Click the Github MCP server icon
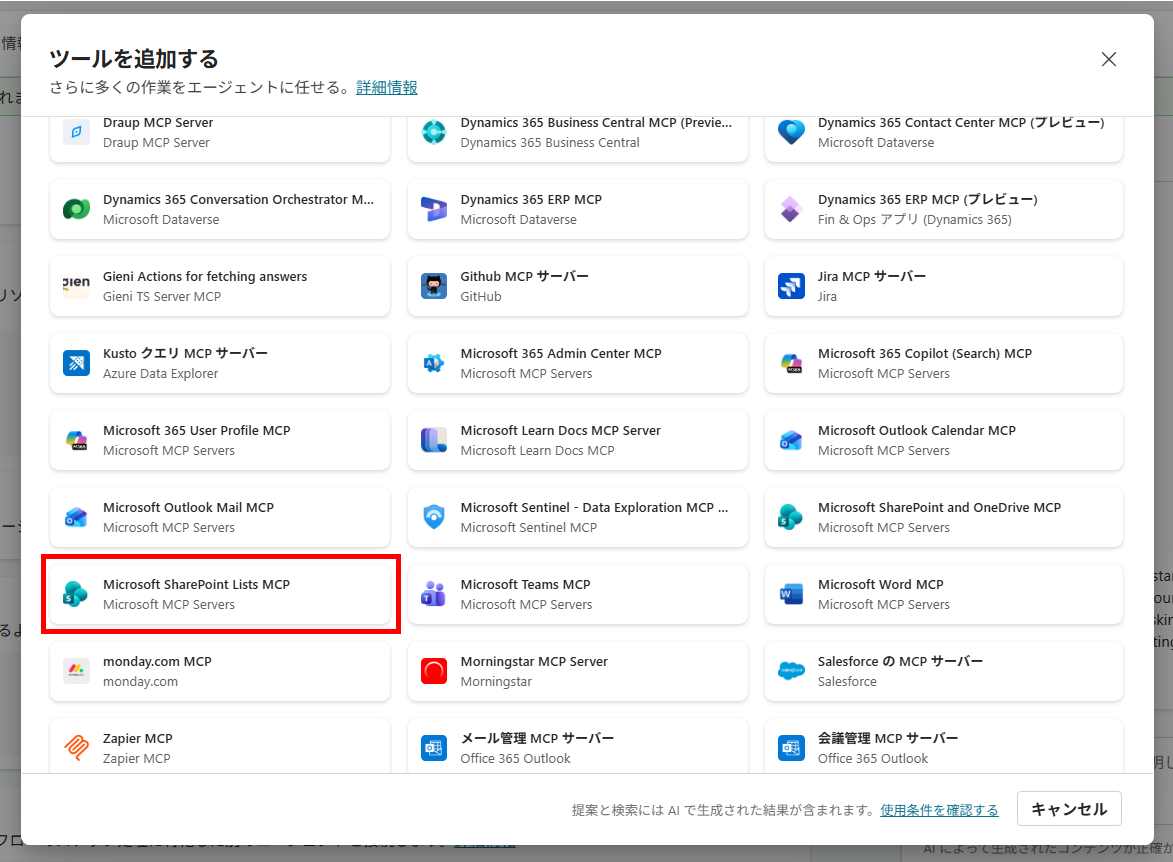Viewport: 1173px width, 862px height. click(434, 287)
